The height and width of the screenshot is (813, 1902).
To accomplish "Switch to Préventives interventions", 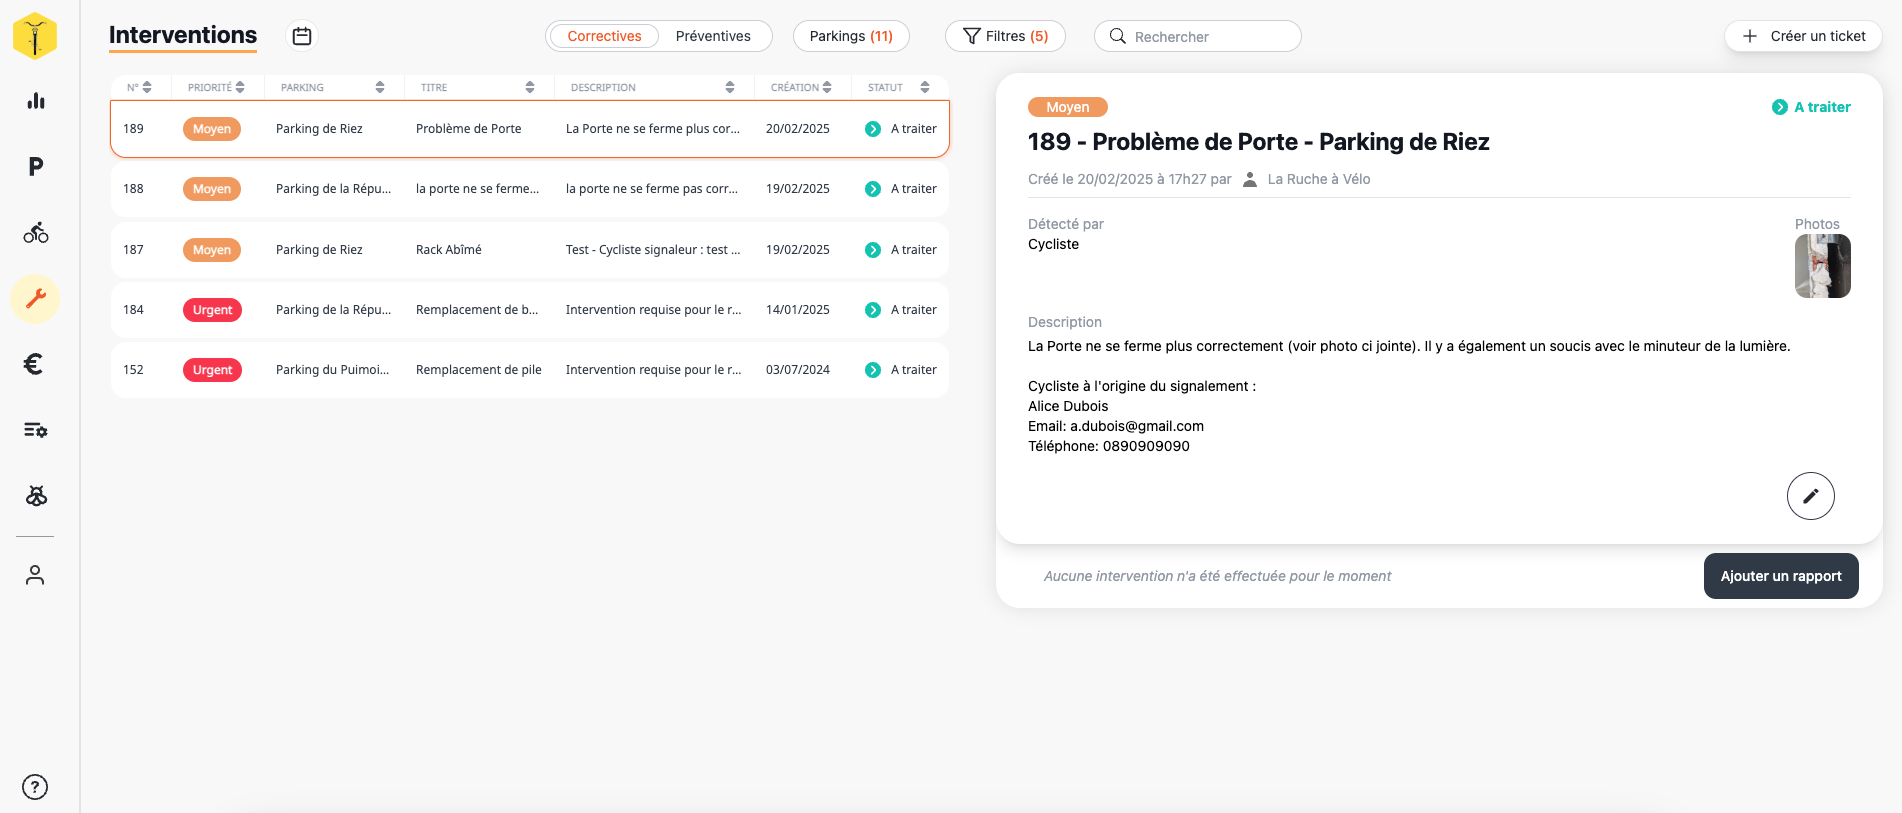I will click(x=713, y=36).
